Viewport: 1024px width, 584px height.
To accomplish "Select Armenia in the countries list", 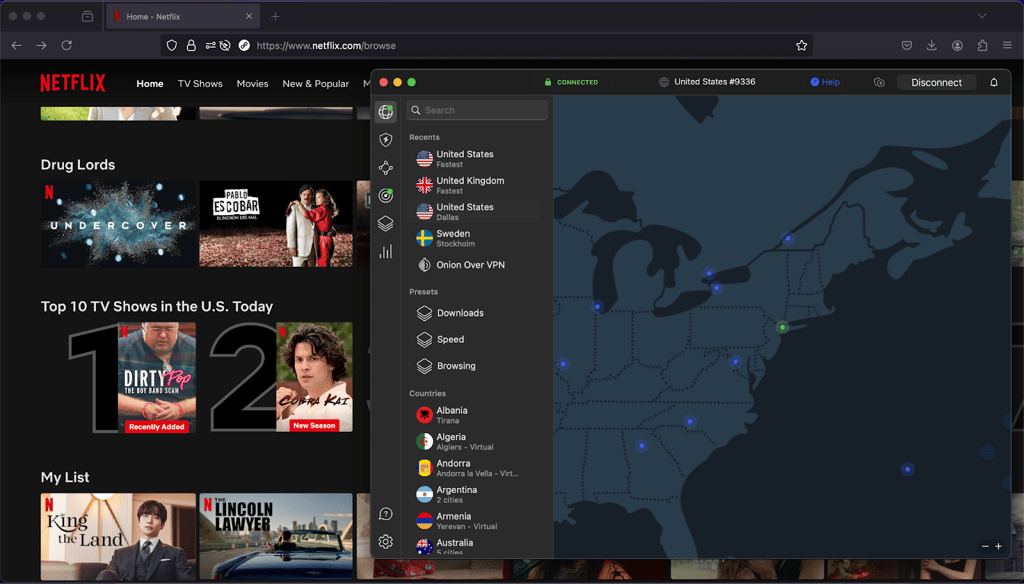I will click(x=474, y=521).
